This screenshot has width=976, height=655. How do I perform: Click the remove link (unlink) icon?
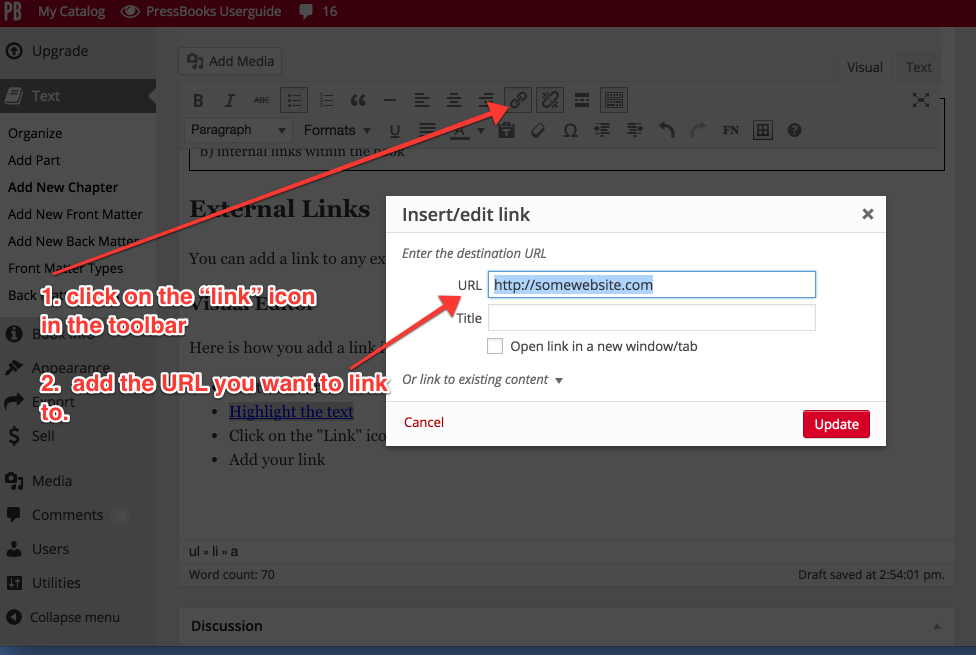coord(550,100)
